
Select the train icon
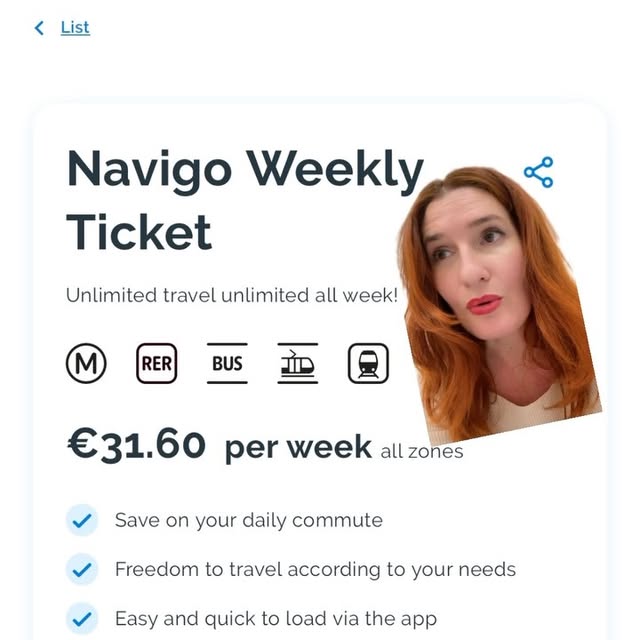[x=368, y=363]
